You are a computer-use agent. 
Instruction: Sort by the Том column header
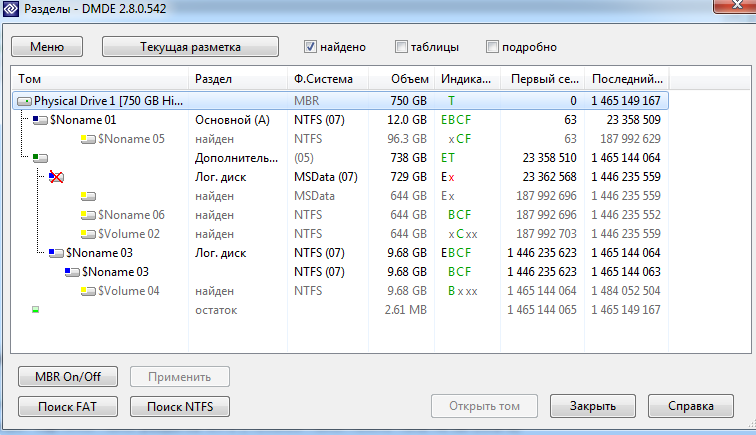click(x=99, y=79)
